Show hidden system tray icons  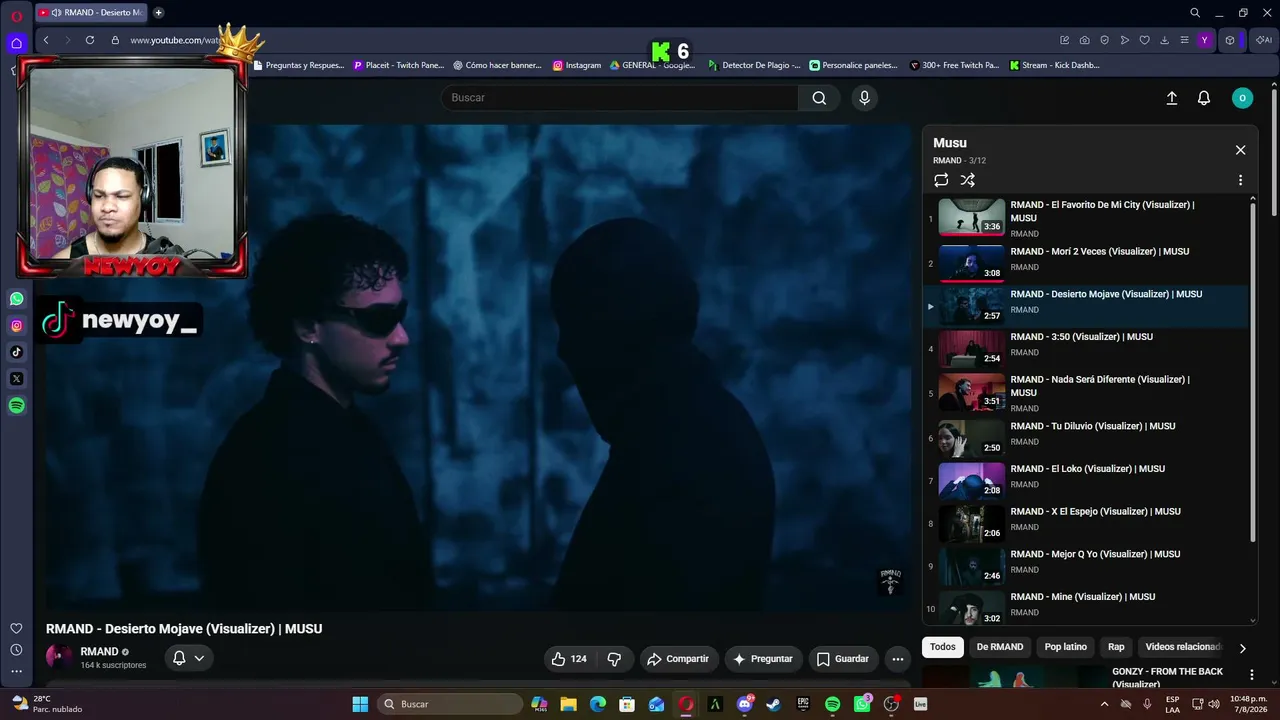[1104, 704]
